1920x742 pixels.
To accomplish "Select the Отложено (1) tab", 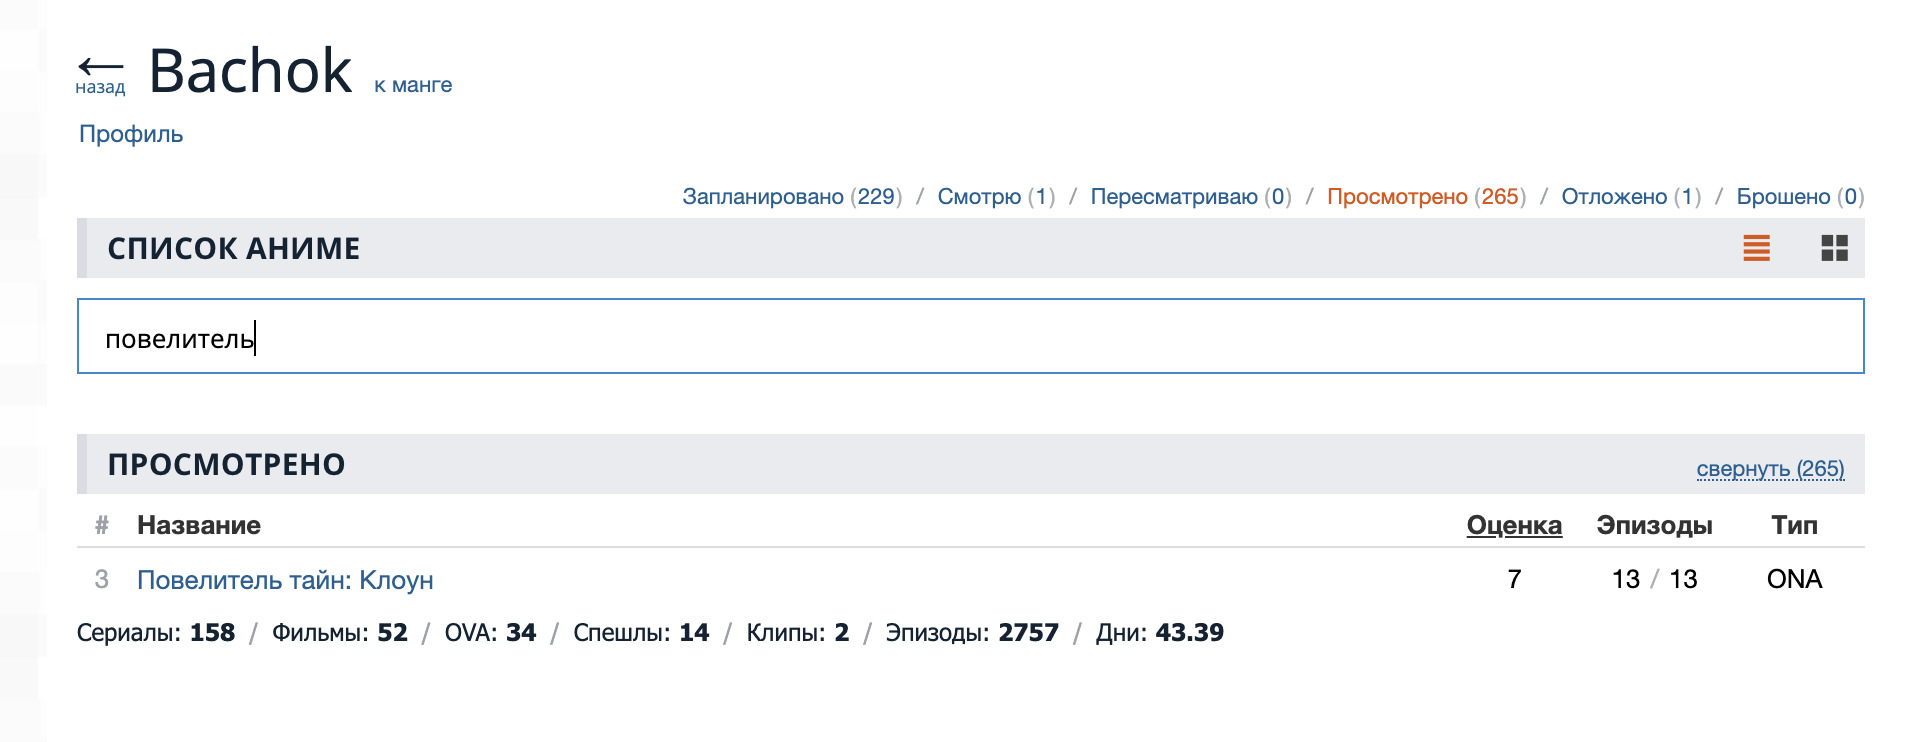I will coord(1630,196).
